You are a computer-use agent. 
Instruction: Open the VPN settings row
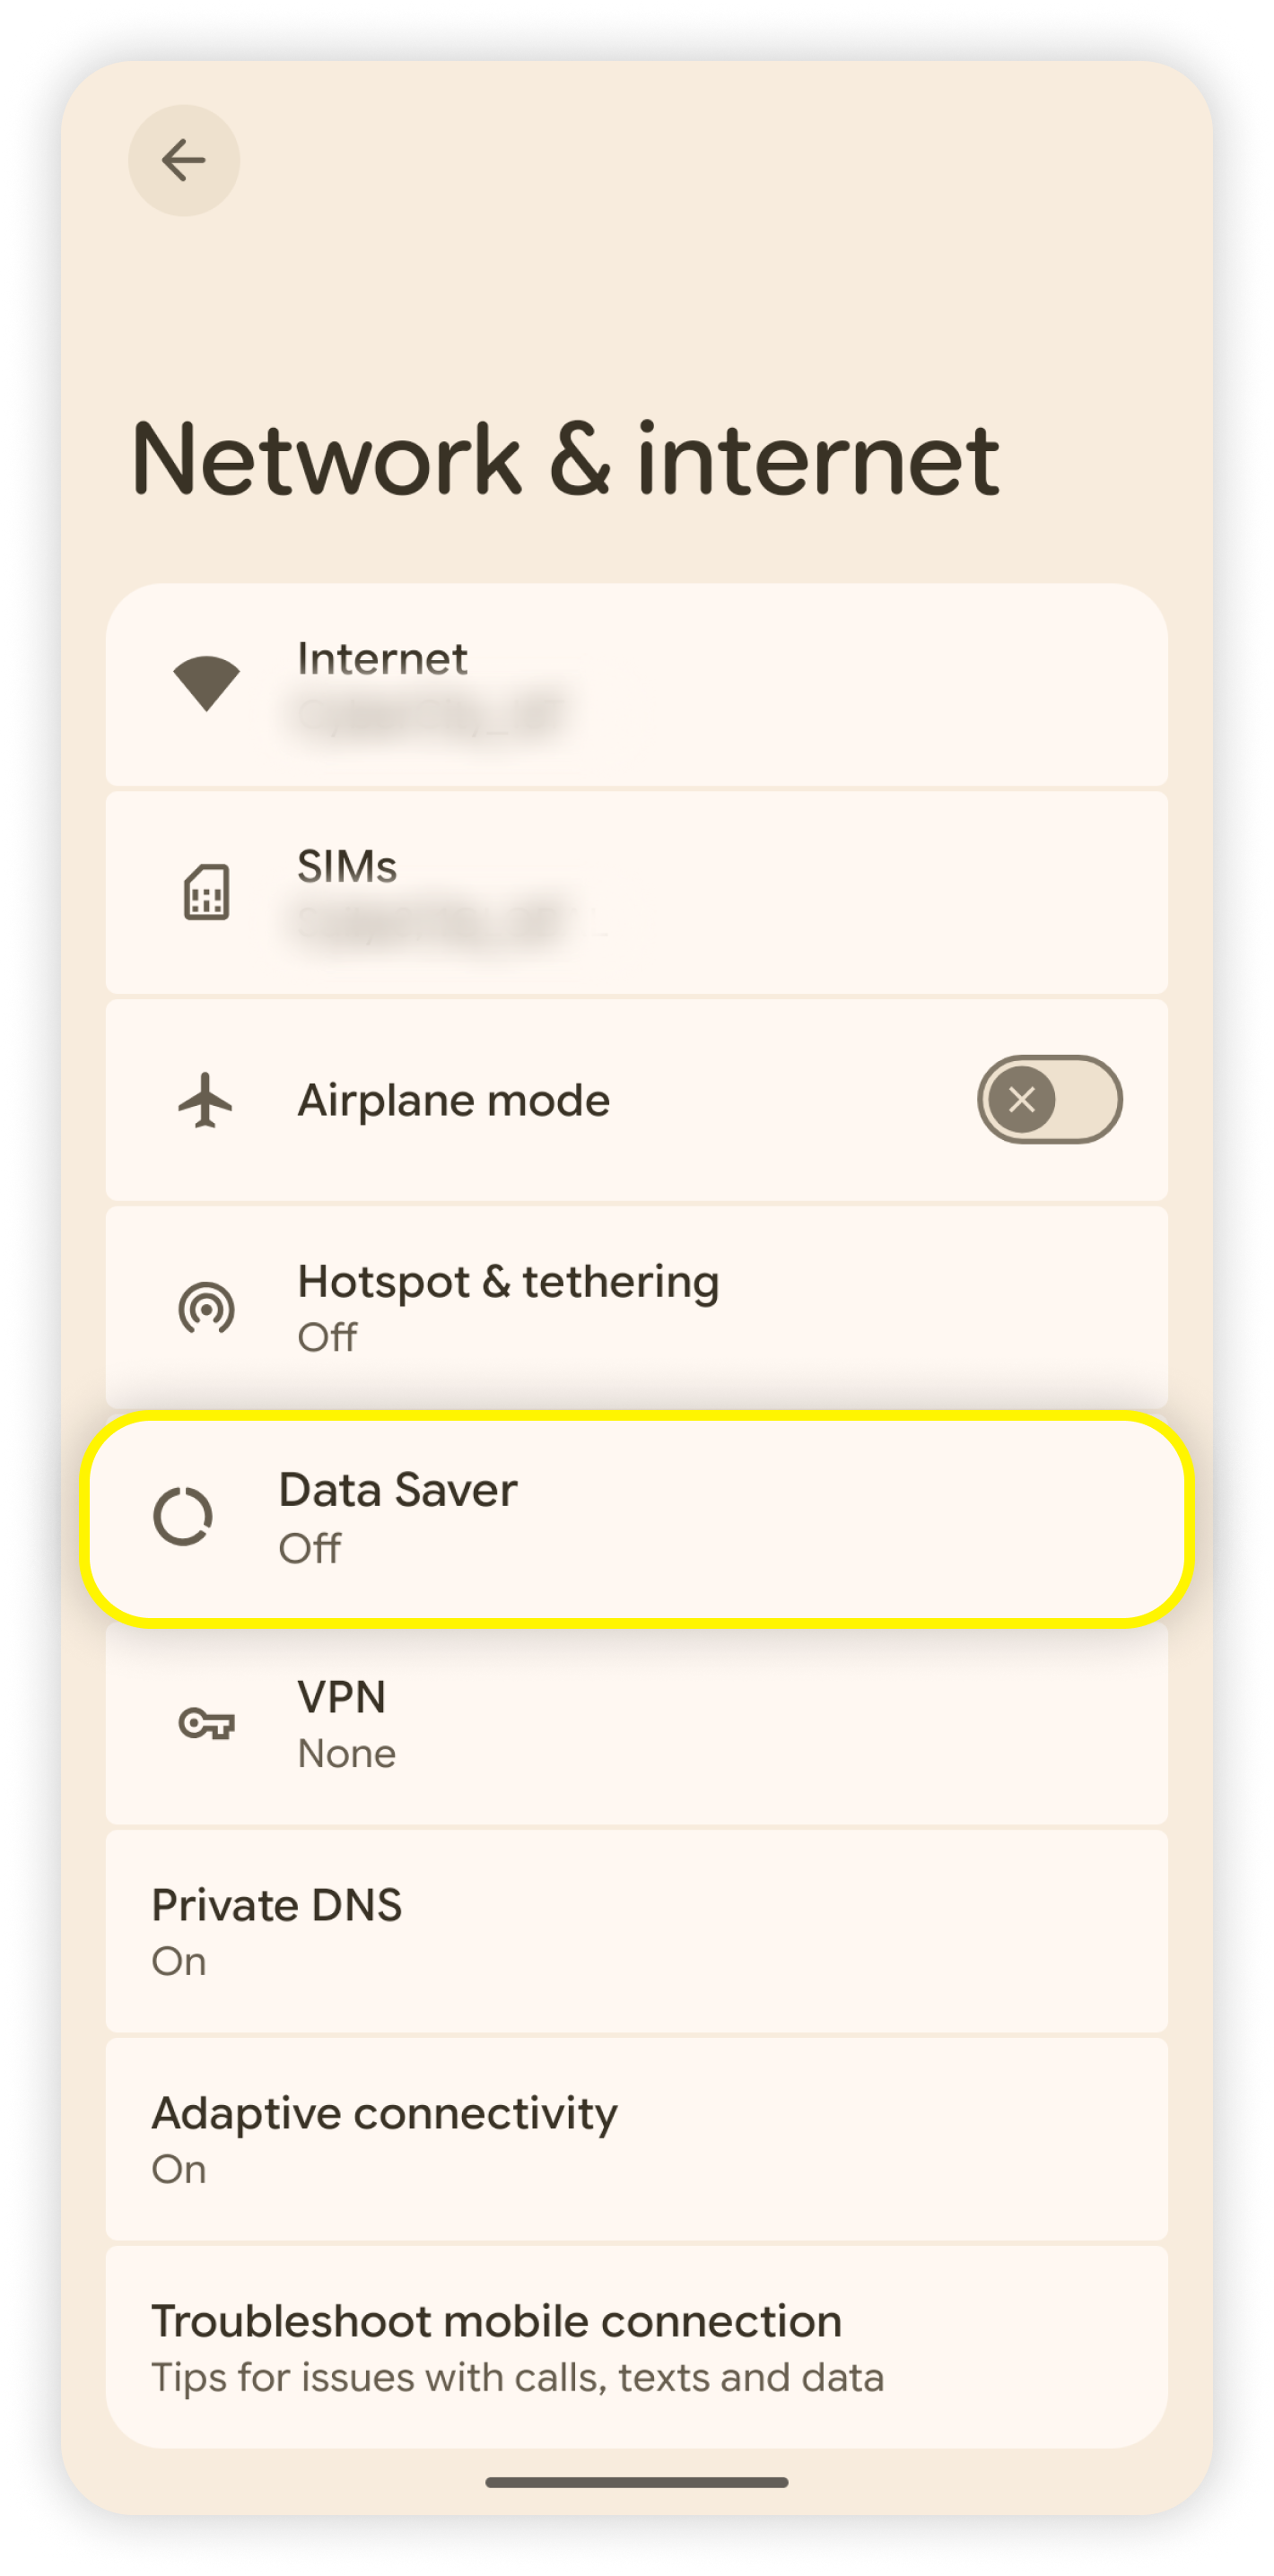point(637,1724)
